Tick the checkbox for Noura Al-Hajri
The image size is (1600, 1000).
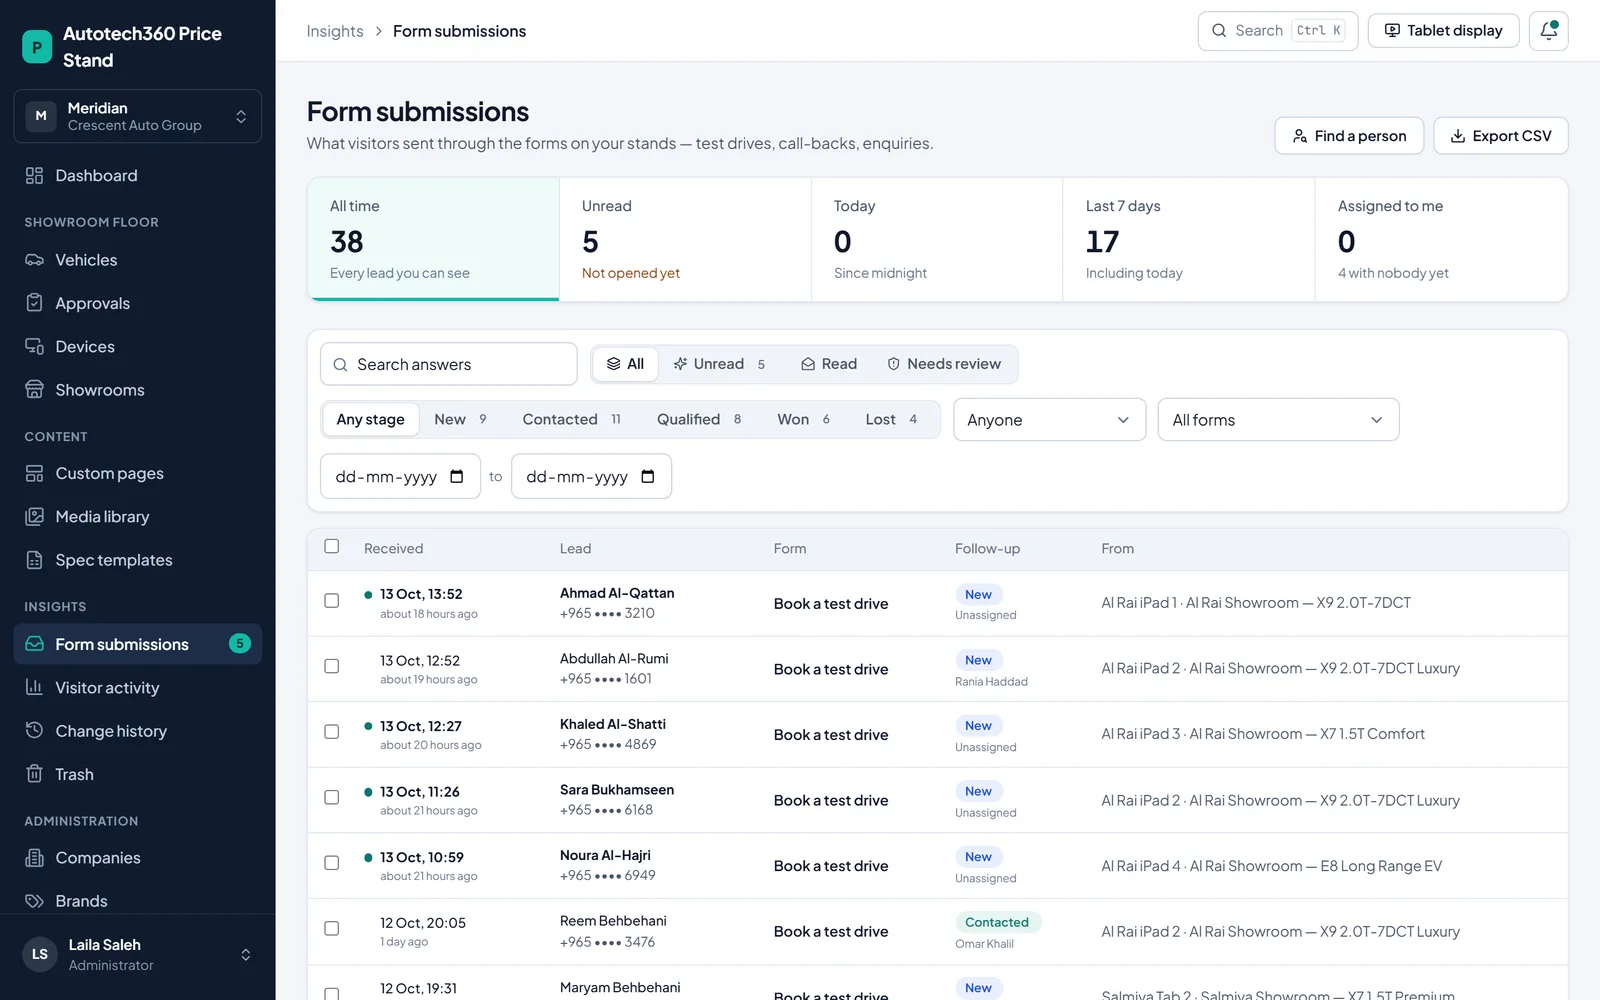click(x=332, y=863)
